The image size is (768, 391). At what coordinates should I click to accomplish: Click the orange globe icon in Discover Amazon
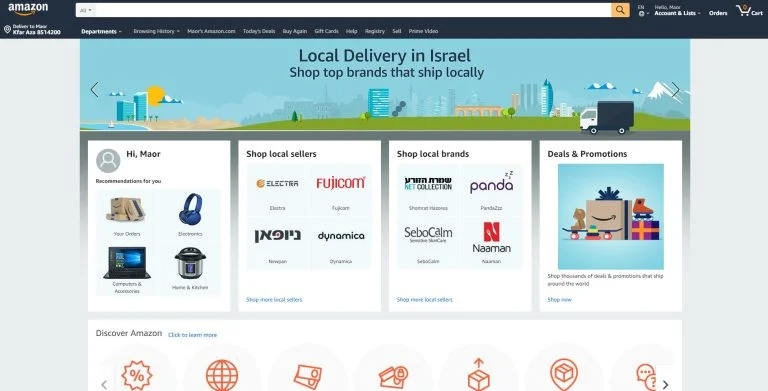pyautogui.click(x=221, y=375)
